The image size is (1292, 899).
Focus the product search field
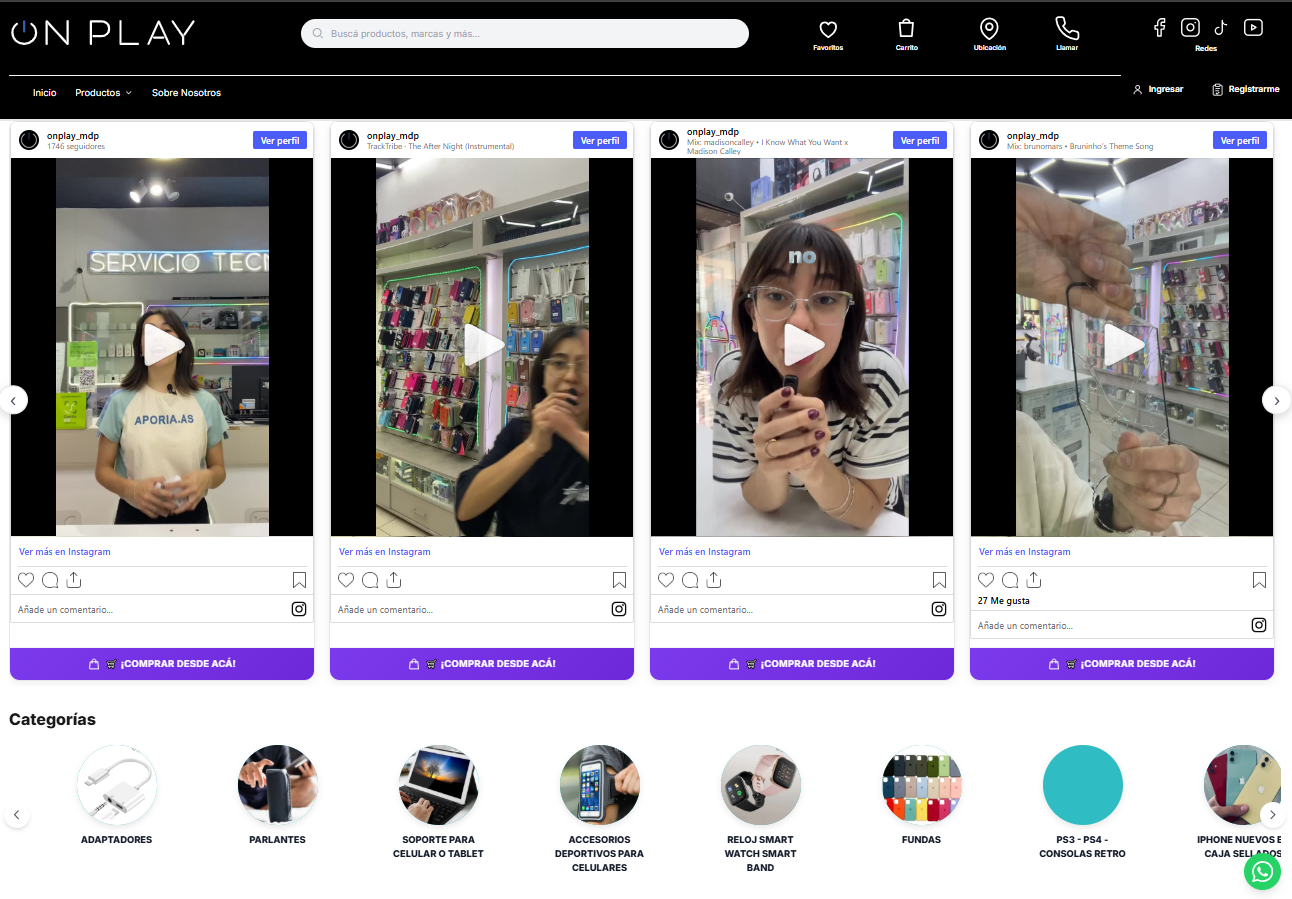pyautogui.click(x=525, y=33)
